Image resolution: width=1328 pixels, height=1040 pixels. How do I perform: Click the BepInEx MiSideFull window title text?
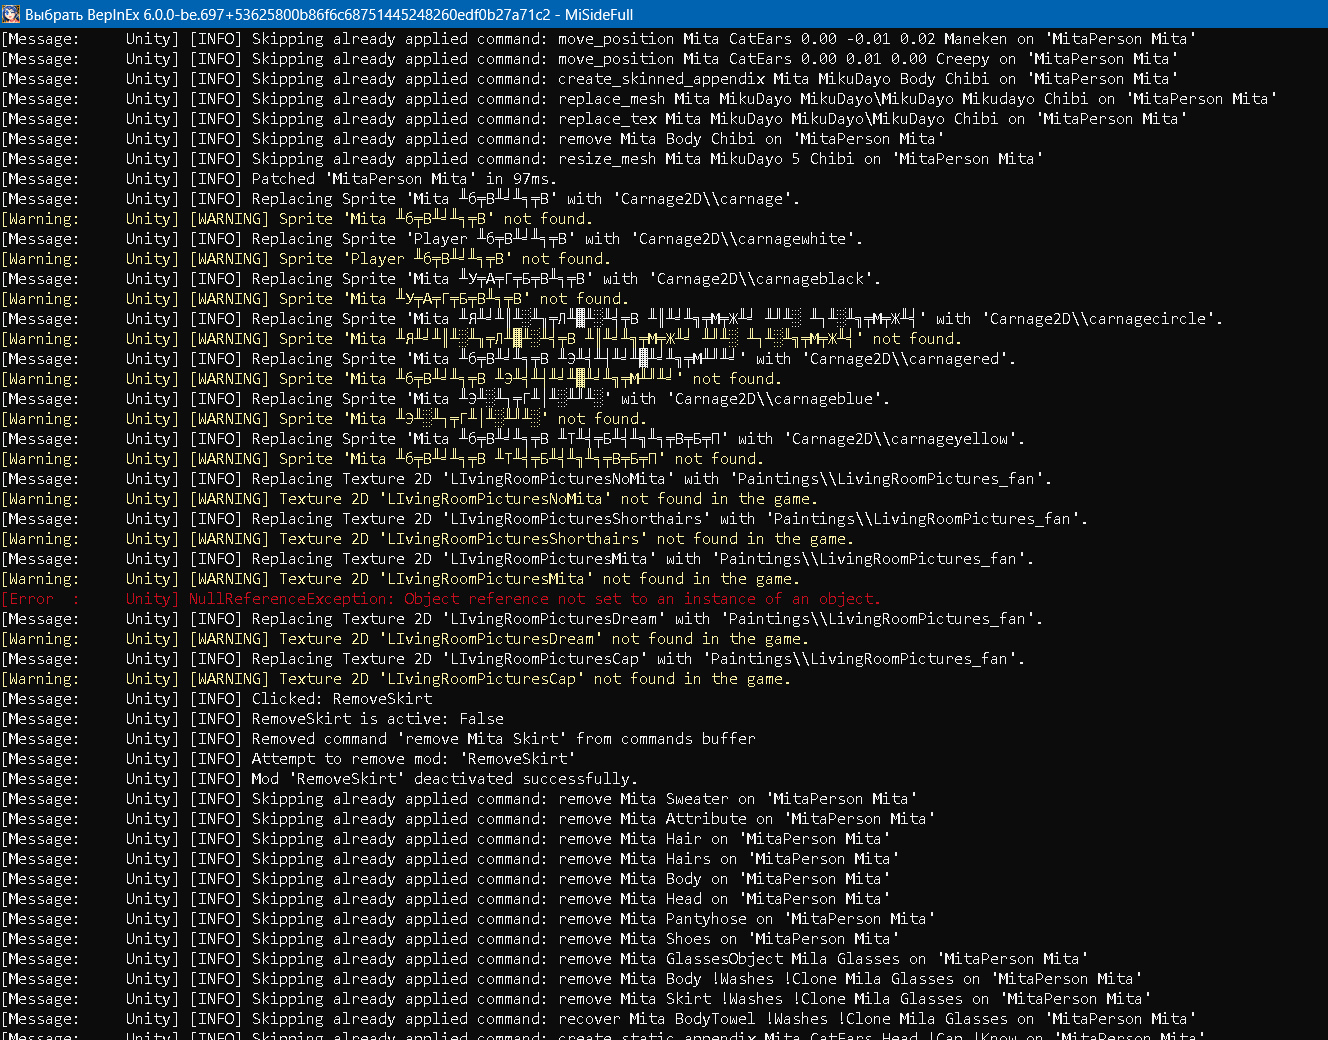[329, 14]
